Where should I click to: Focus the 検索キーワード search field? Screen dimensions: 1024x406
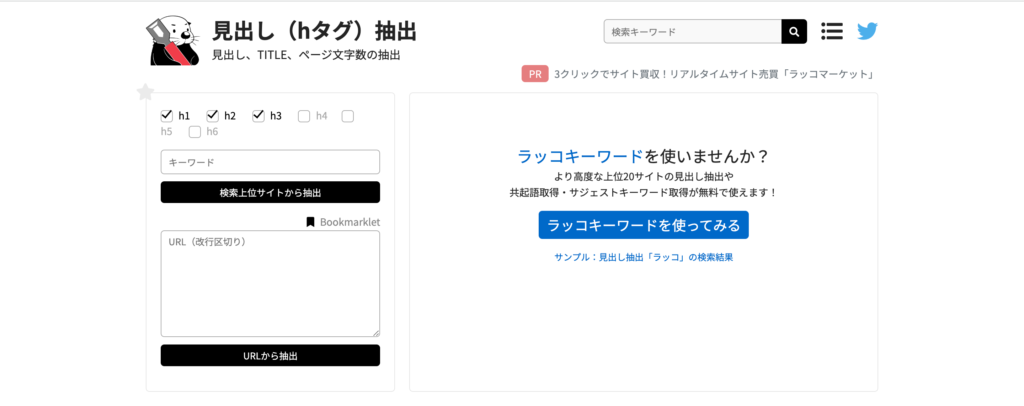(x=693, y=31)
